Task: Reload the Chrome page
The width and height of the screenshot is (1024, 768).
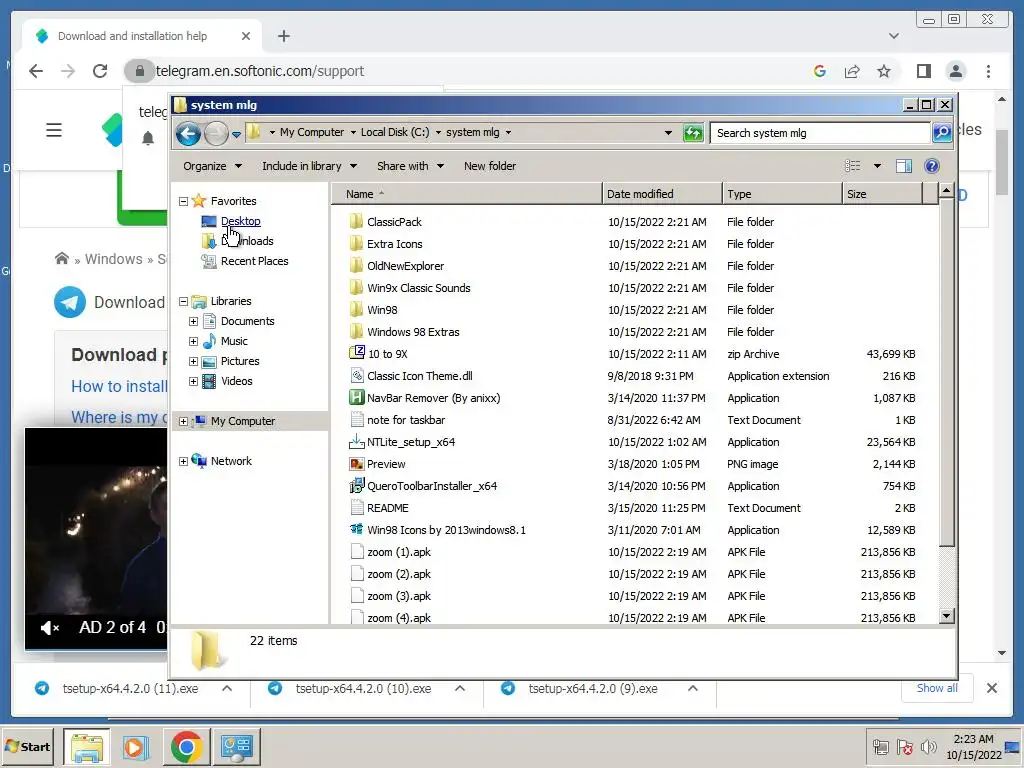Action: (x=100, y=71)
